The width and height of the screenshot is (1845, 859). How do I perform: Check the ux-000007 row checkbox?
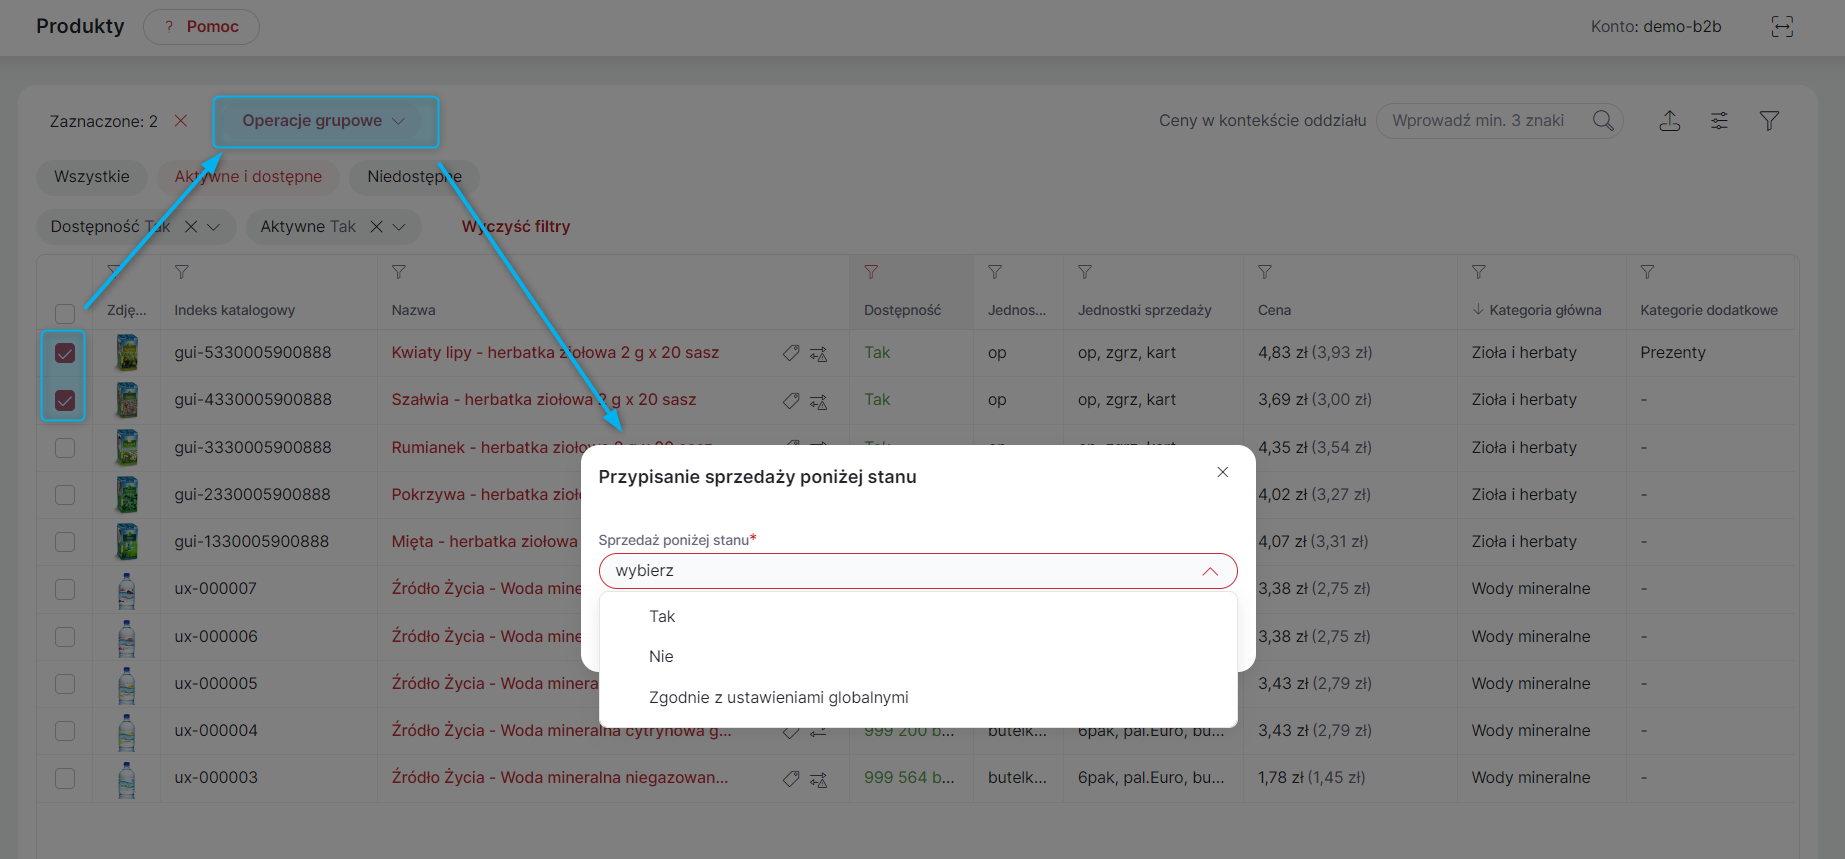pyautogui.click(x=65, y=589)
